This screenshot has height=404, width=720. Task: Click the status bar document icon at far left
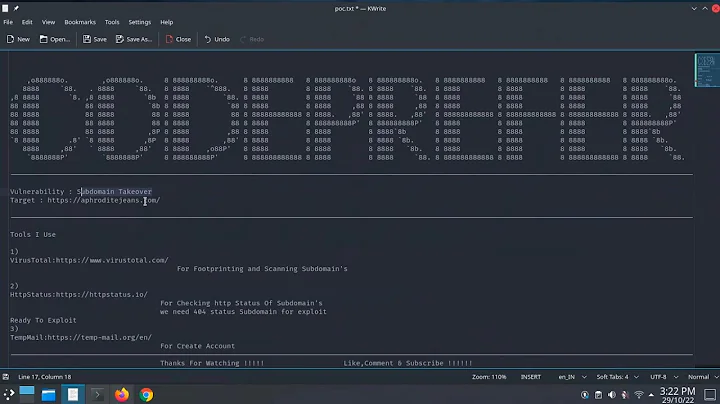[6, 377]
